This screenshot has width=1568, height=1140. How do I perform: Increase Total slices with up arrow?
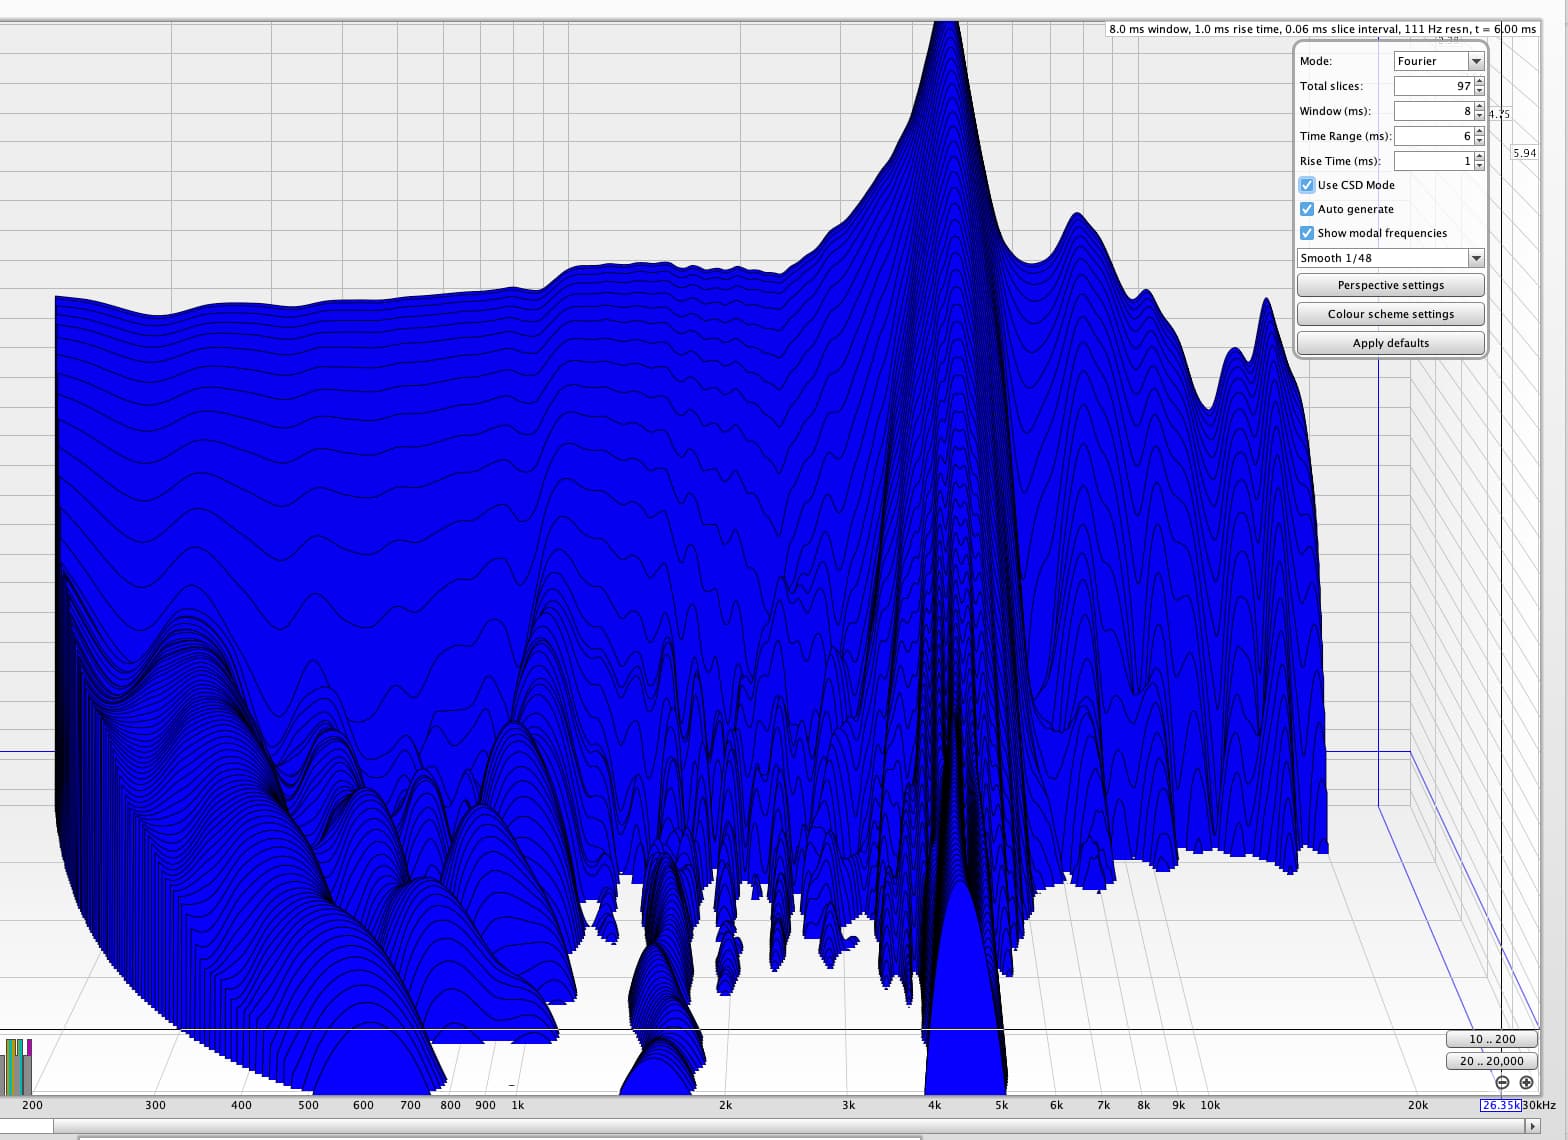point(1479,82)
